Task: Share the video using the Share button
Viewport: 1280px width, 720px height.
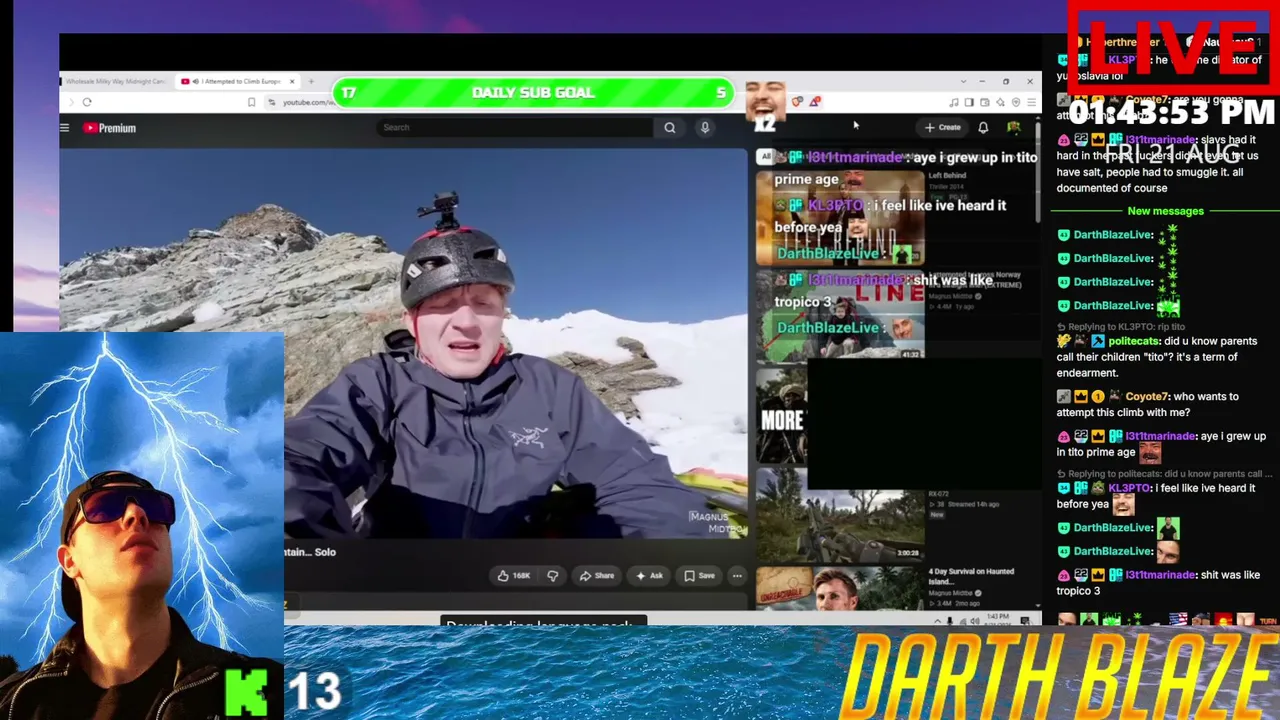Action: (597, 576)
